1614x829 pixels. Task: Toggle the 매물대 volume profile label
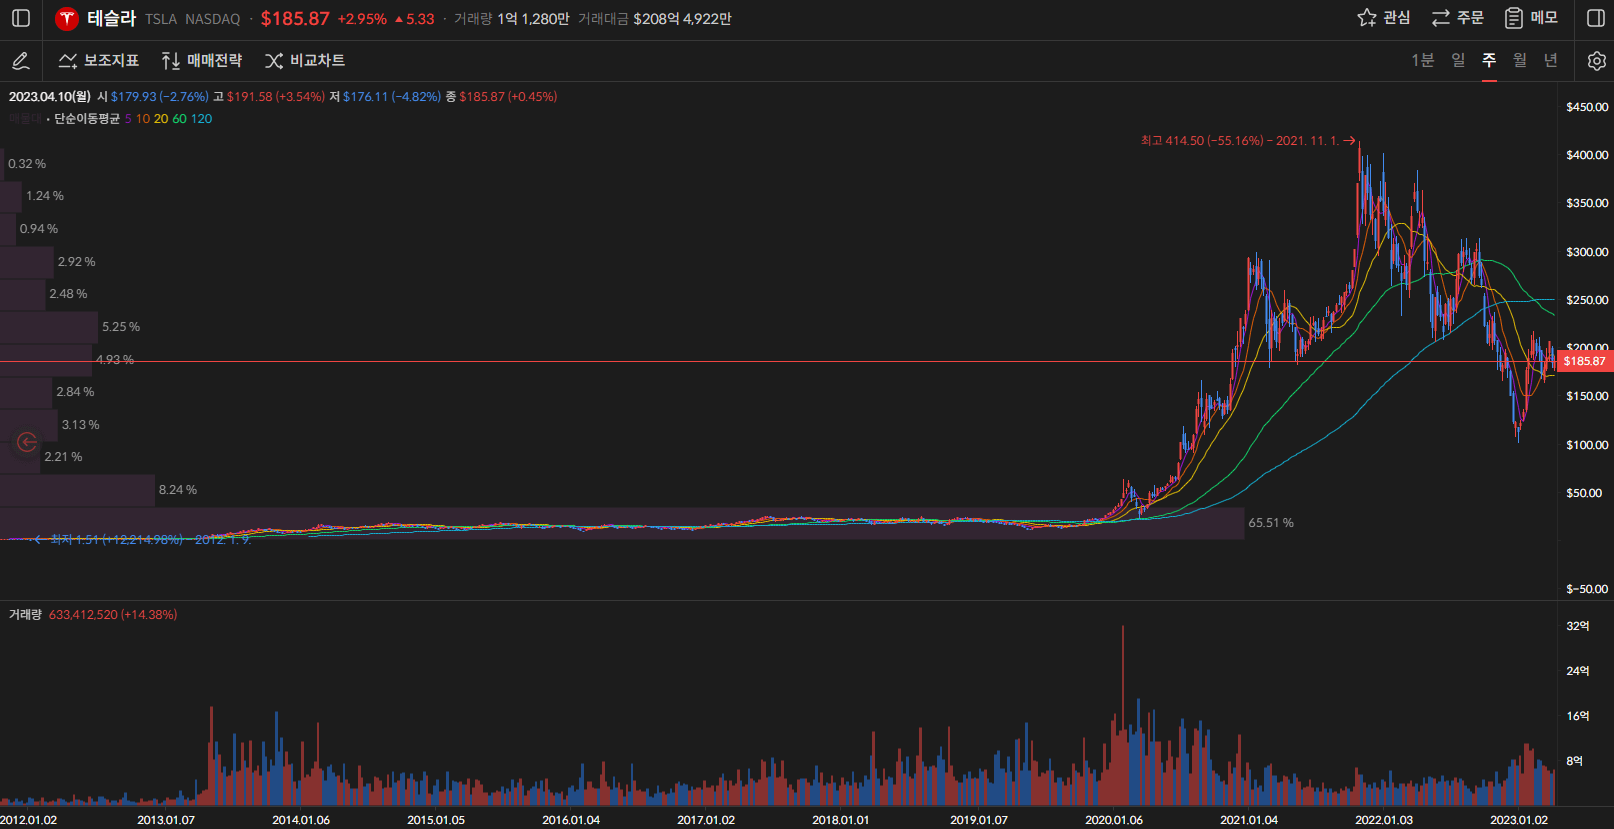tap(24, 118)
